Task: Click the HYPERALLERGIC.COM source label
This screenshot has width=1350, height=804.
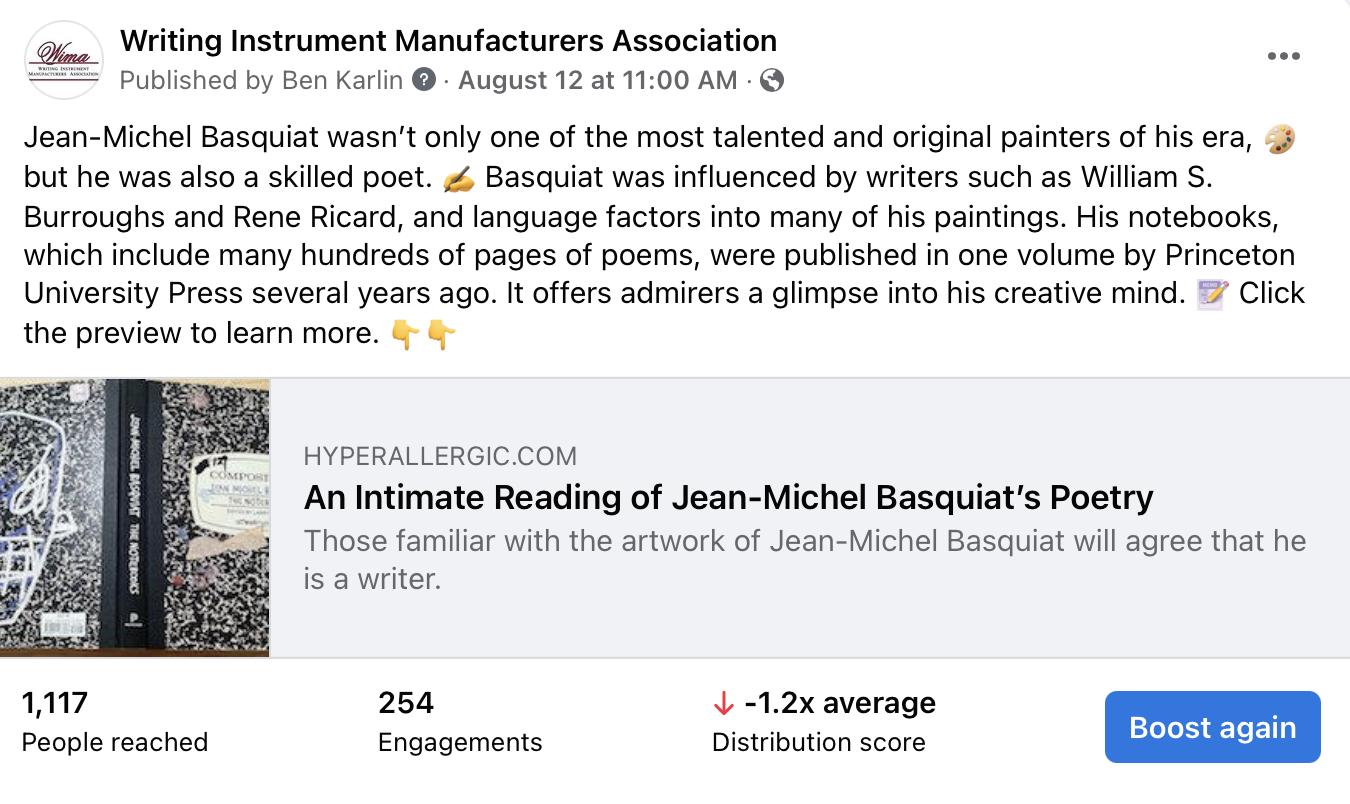Action: (440, 457)
